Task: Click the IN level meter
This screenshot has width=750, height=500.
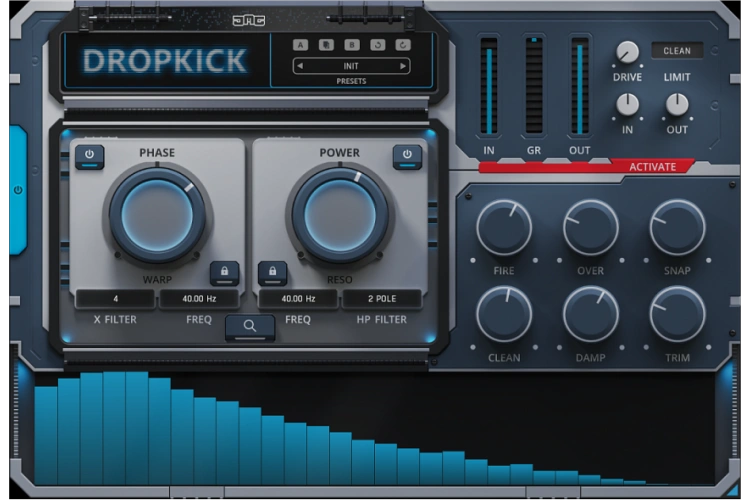Action: click(x=489, y=86)
